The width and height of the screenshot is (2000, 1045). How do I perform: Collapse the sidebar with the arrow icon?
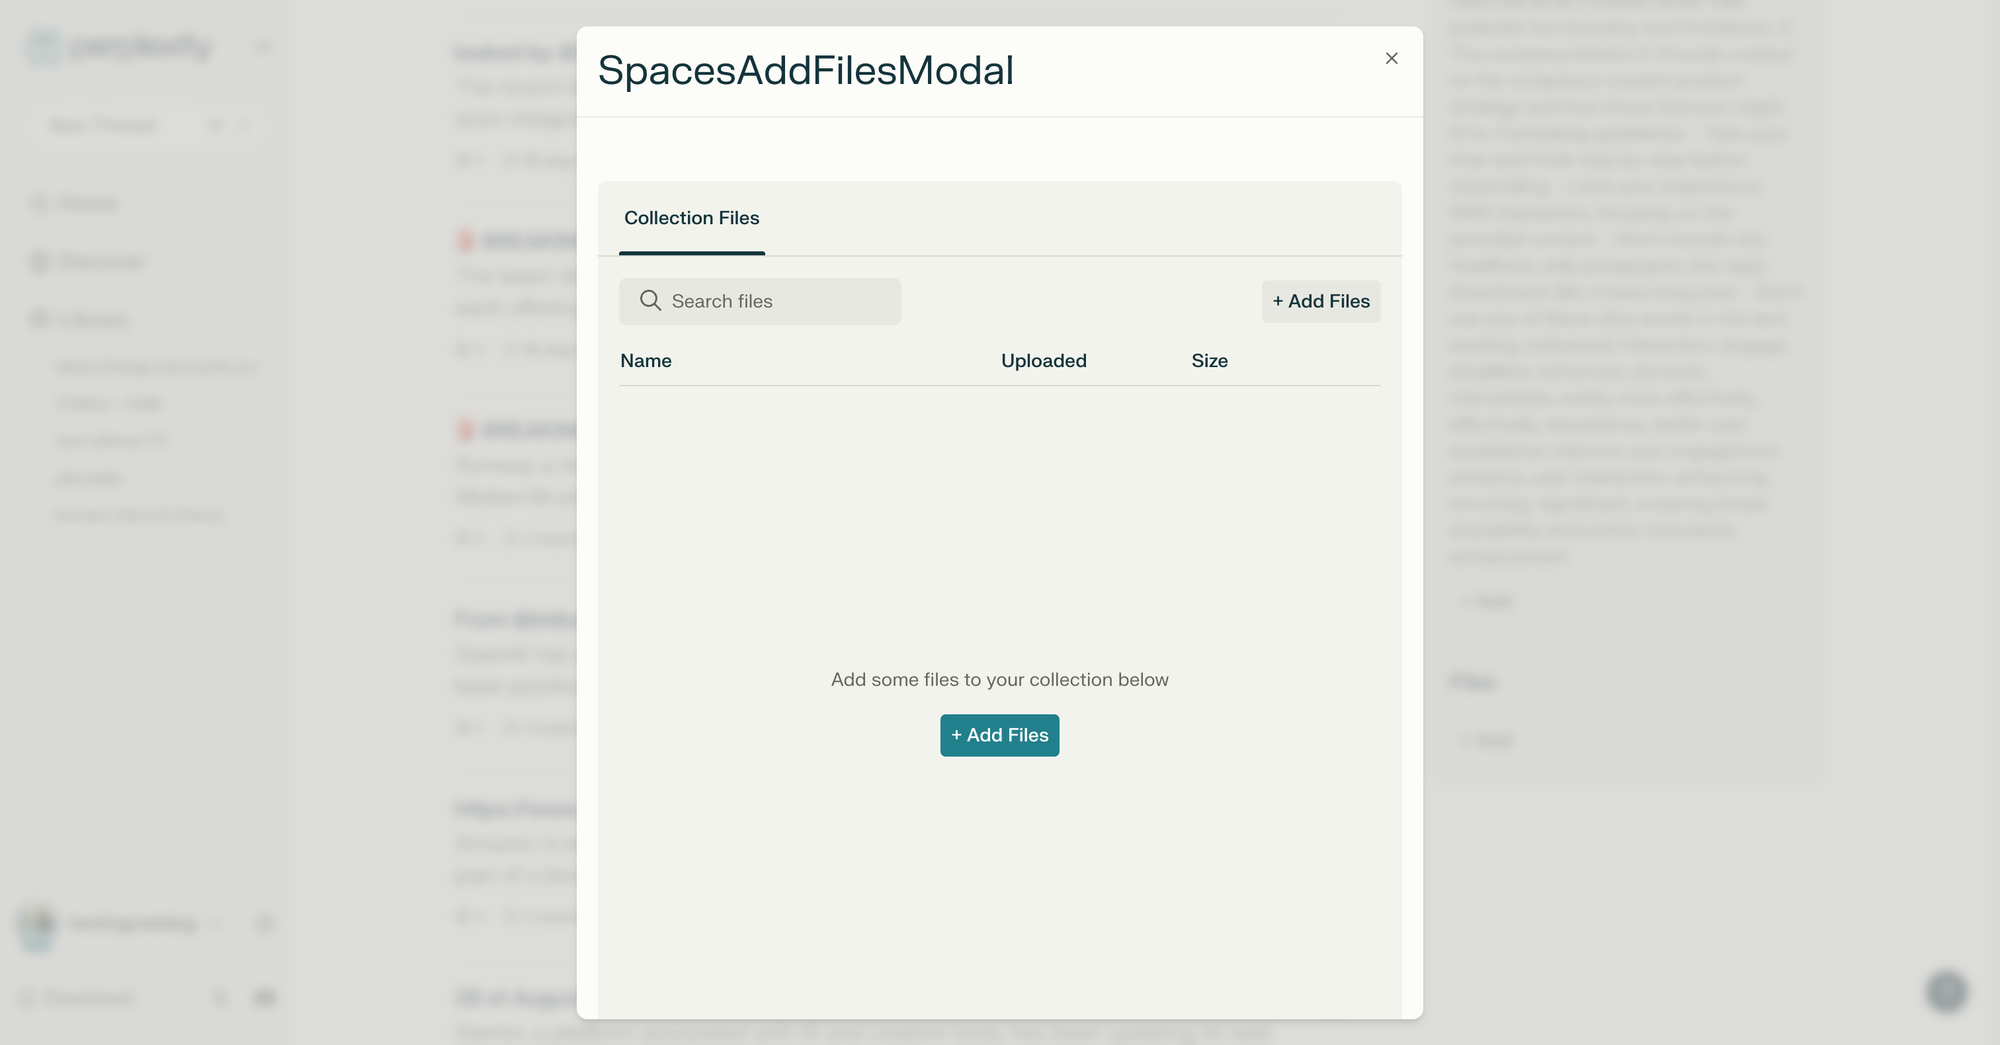[x=262, y=46]
